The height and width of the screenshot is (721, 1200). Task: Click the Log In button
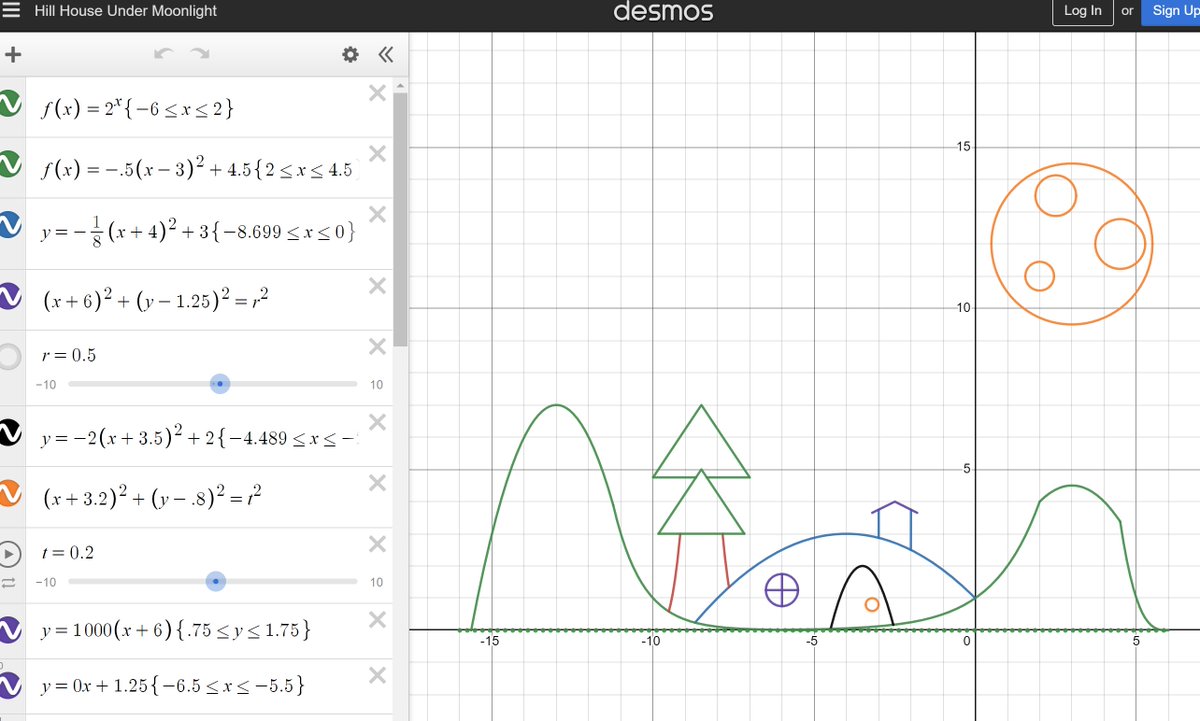pyautogui.click(x=1083, y=11)
